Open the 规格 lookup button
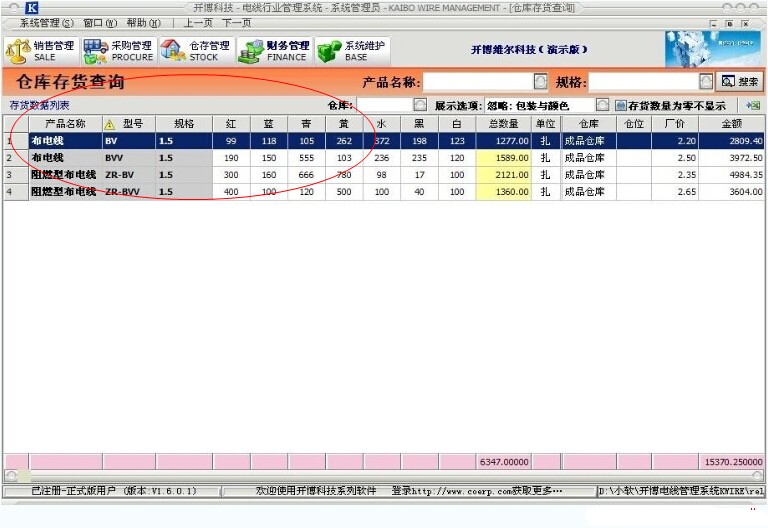Image resolution: width=768 pixels, height=528 pixels. (706, 81)
